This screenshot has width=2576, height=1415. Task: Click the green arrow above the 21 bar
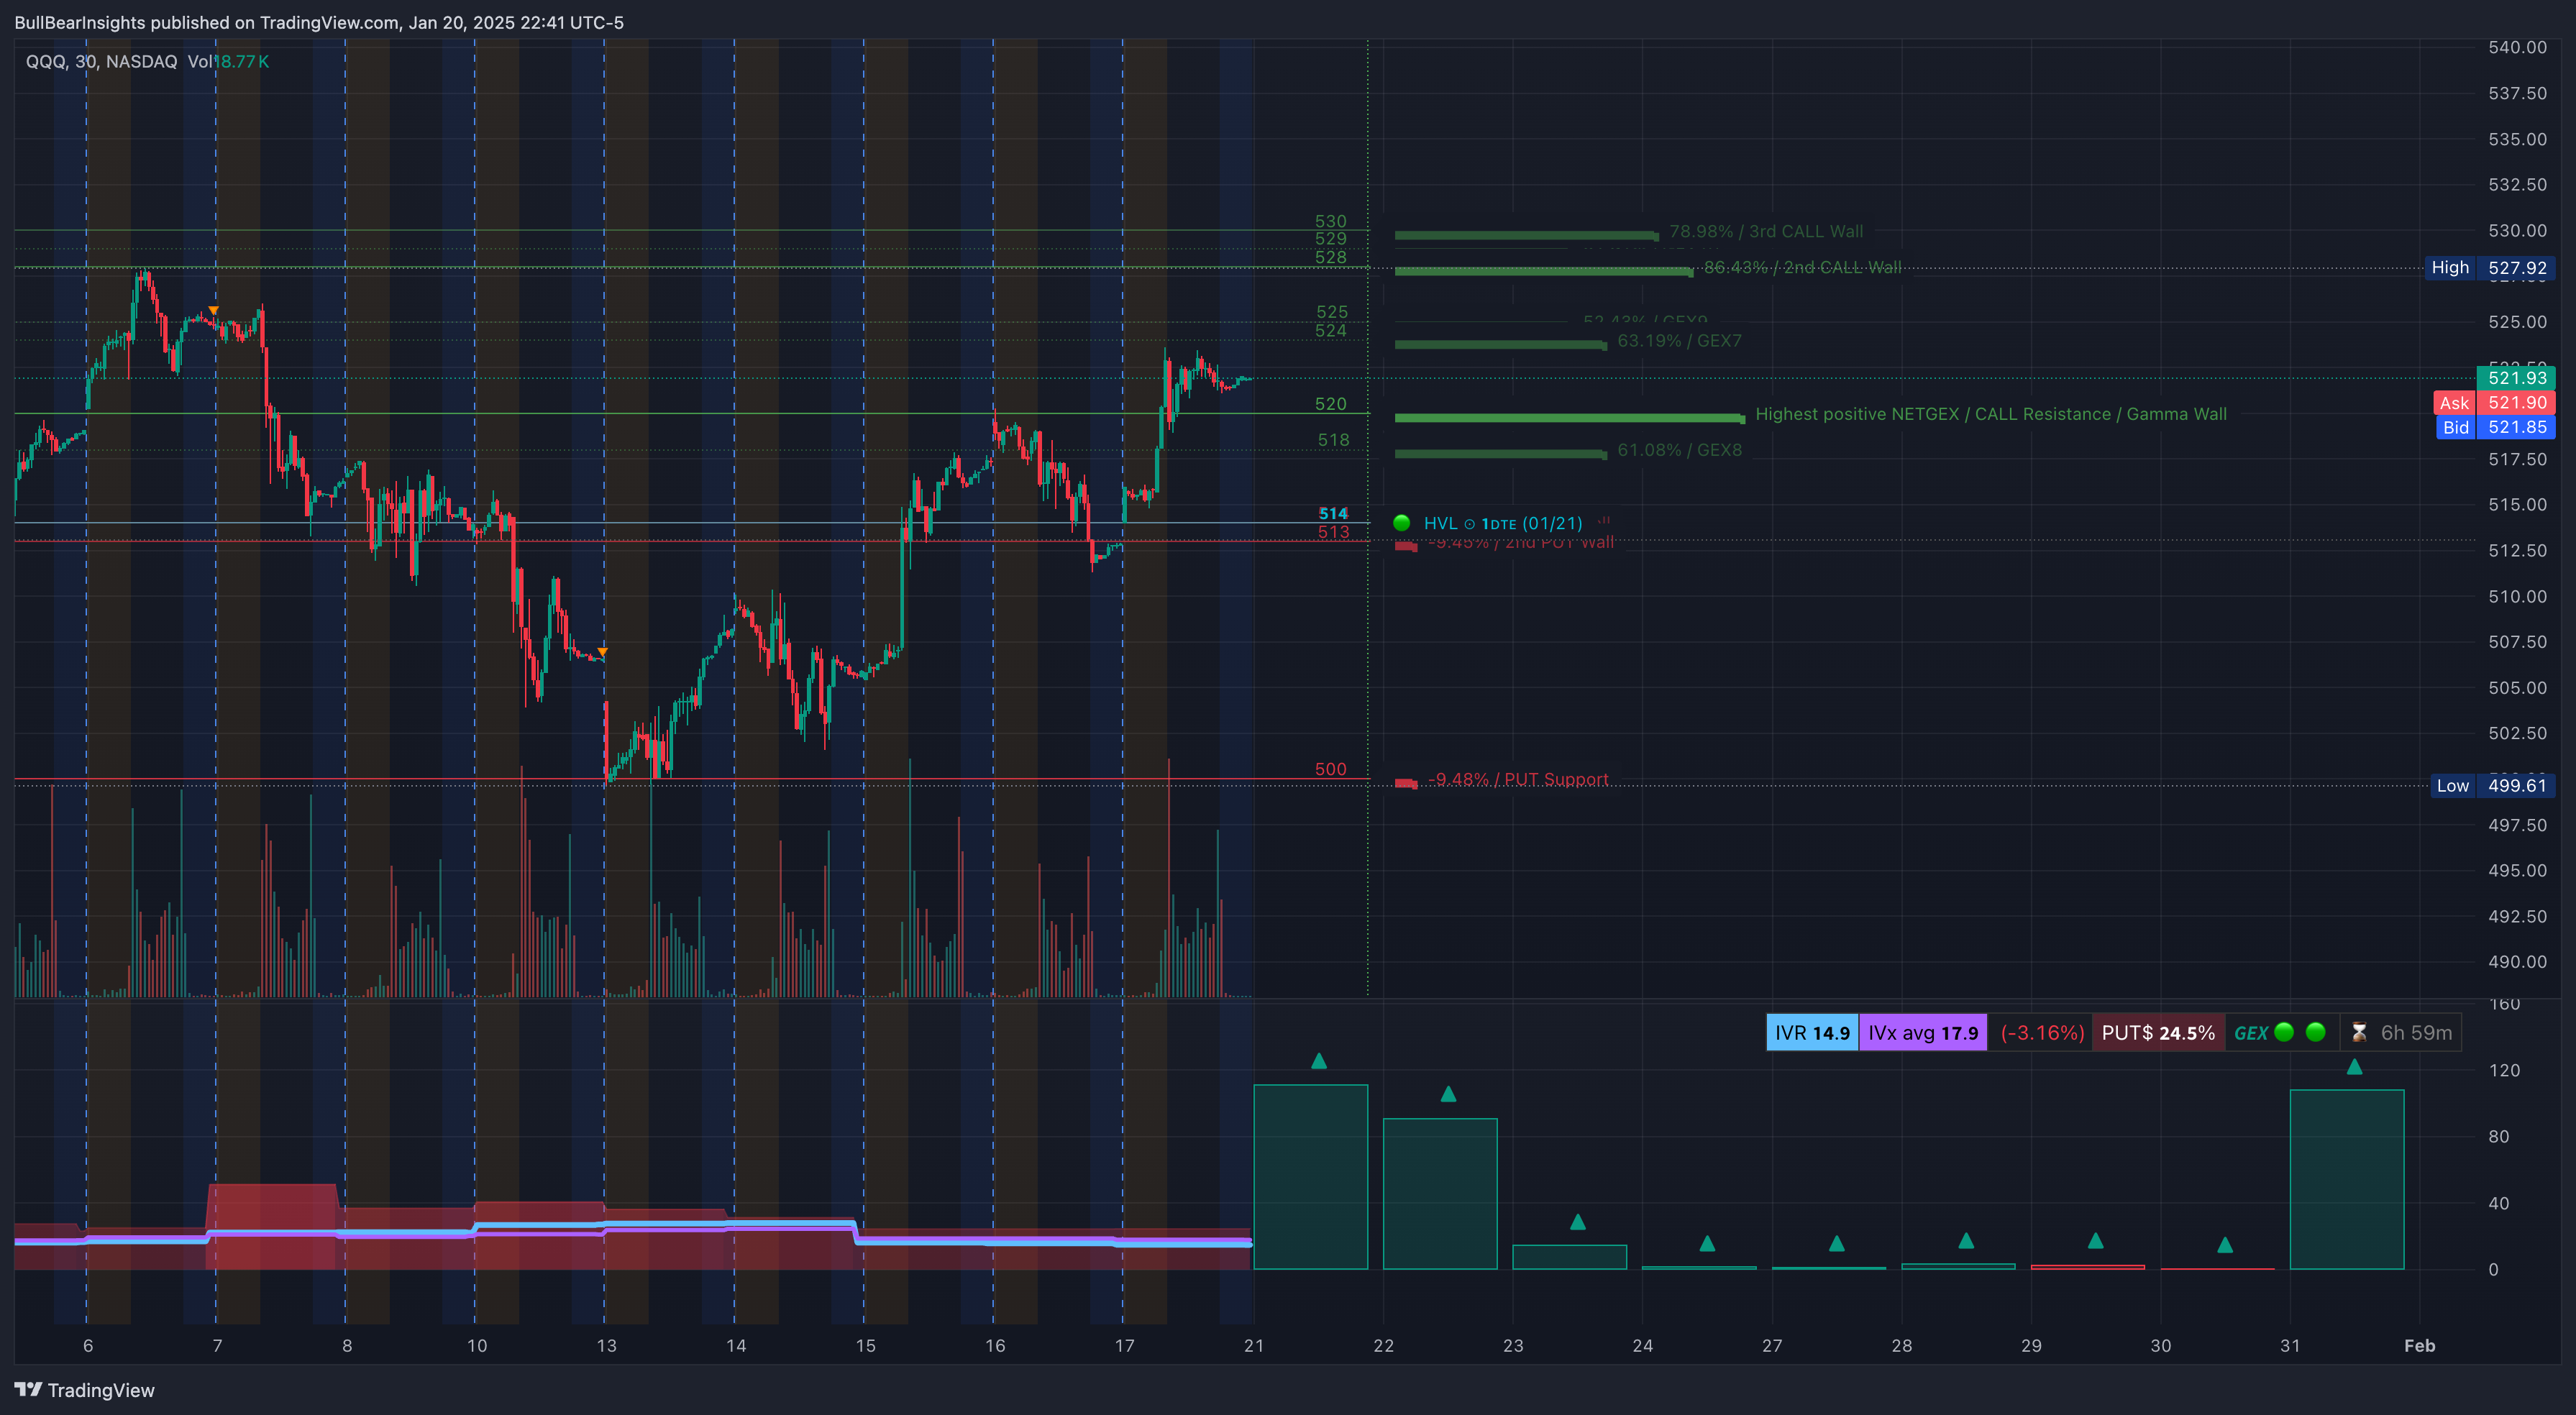pyautogui.click(x=1318, y=1060)
